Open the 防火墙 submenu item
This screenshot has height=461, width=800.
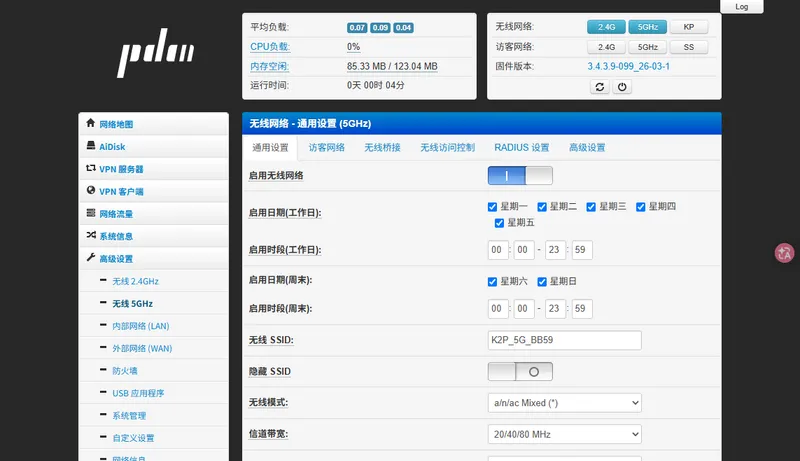click(125, 371)
